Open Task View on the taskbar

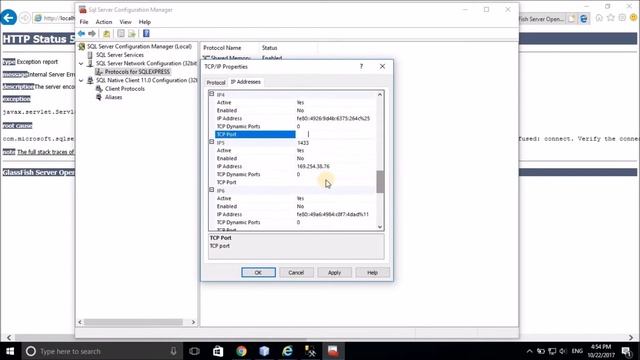point(194,351)
